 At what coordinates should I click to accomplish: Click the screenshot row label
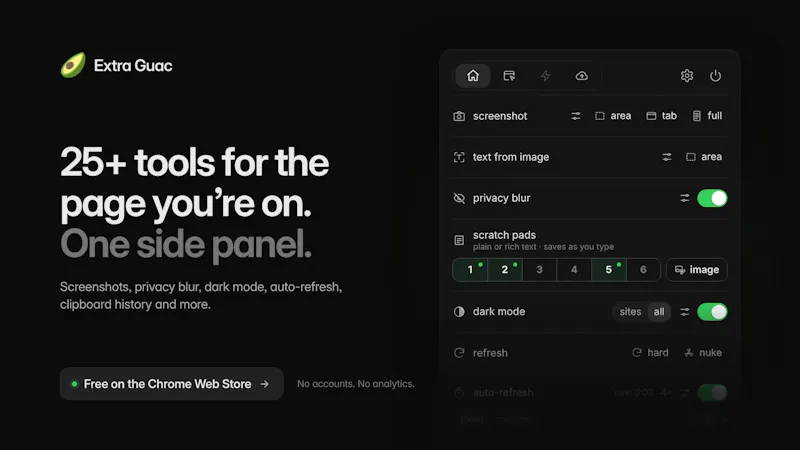point(500,116)
